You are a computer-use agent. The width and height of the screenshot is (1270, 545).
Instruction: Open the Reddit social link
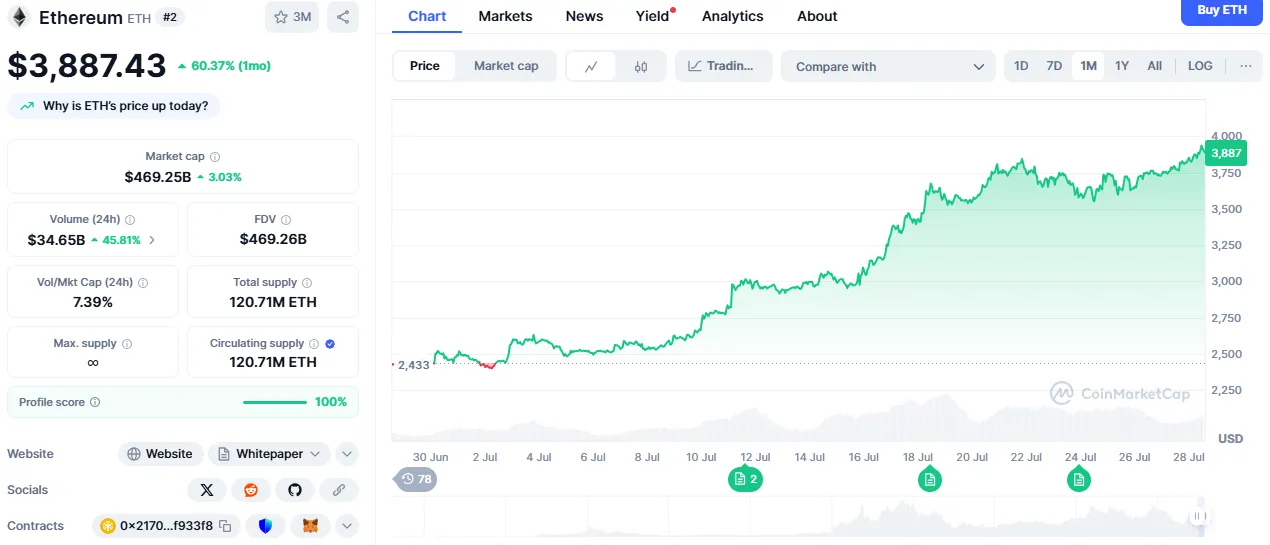(x=251, y=490)
